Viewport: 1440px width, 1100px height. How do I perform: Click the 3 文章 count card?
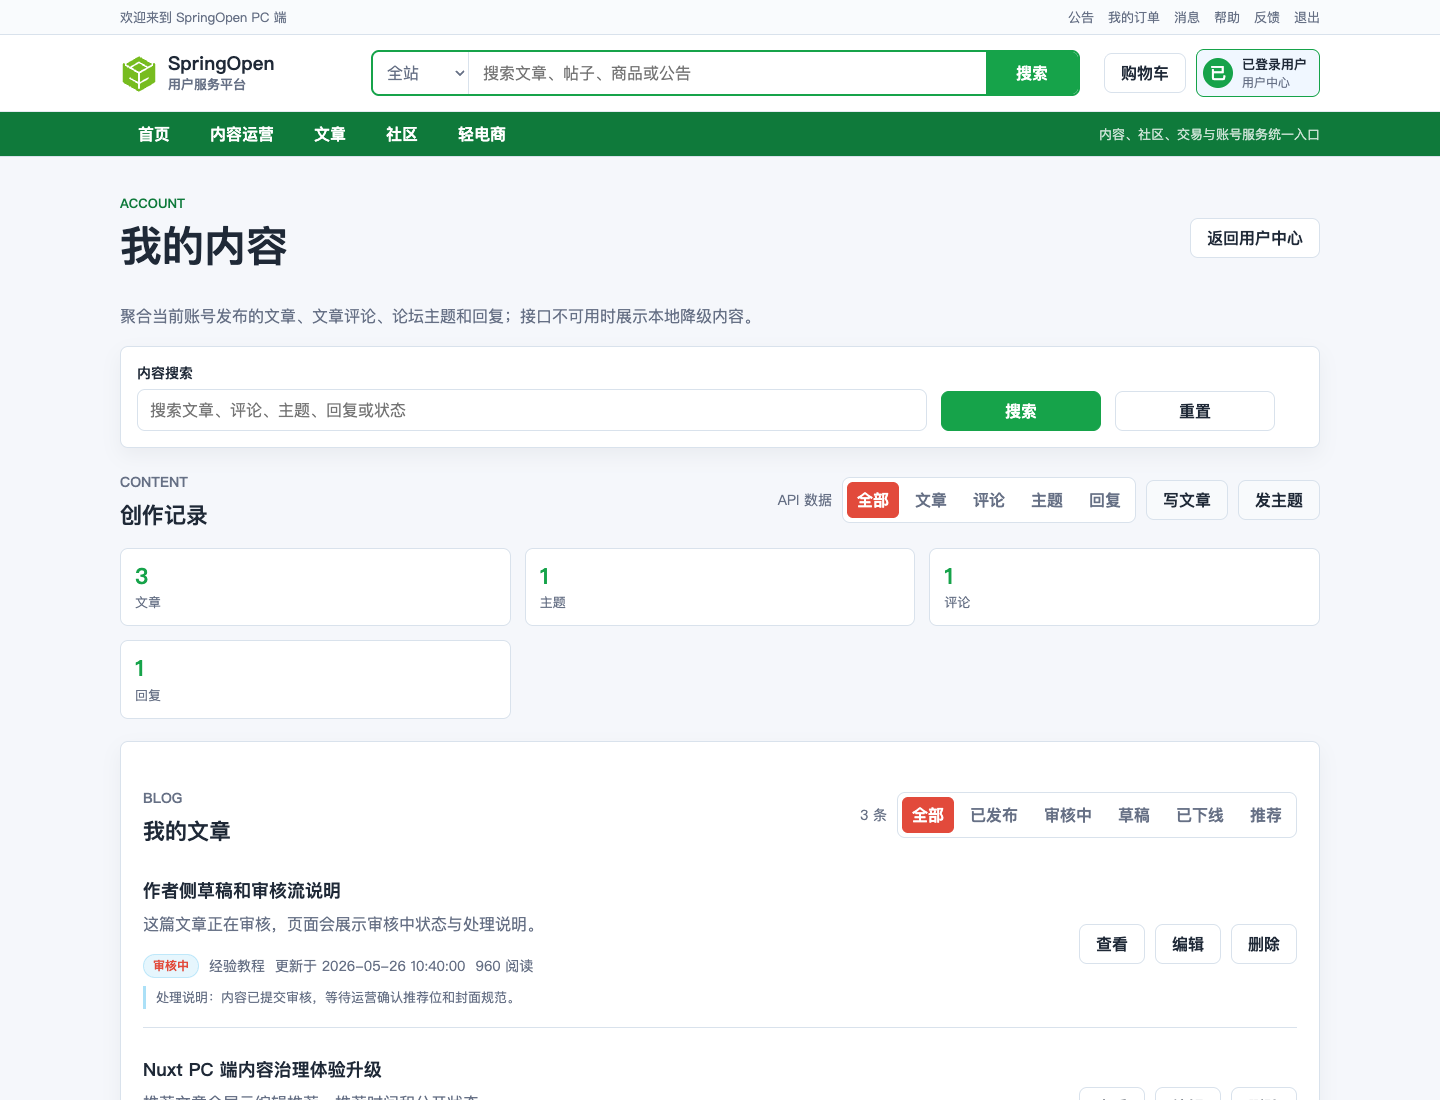coord(315,587)
